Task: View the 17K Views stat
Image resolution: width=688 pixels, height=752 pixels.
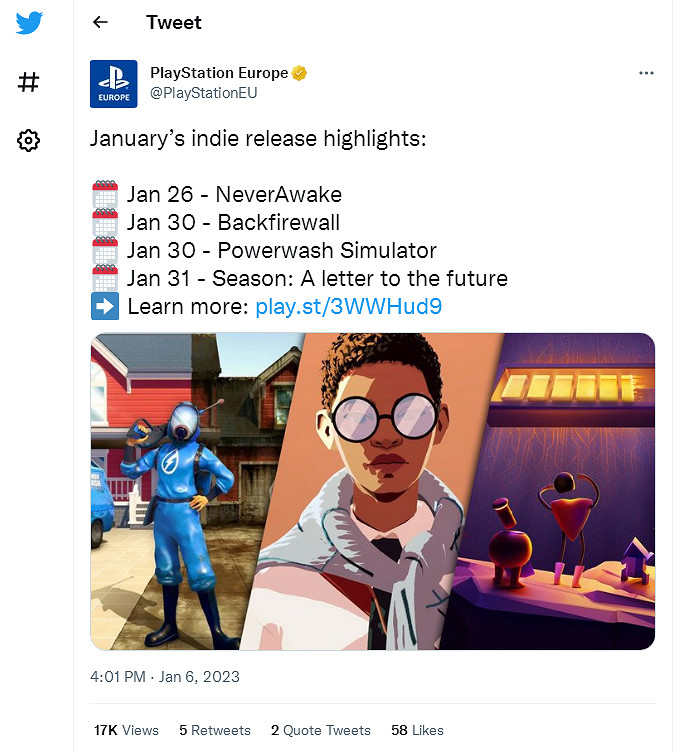Action: pos(126,730)
